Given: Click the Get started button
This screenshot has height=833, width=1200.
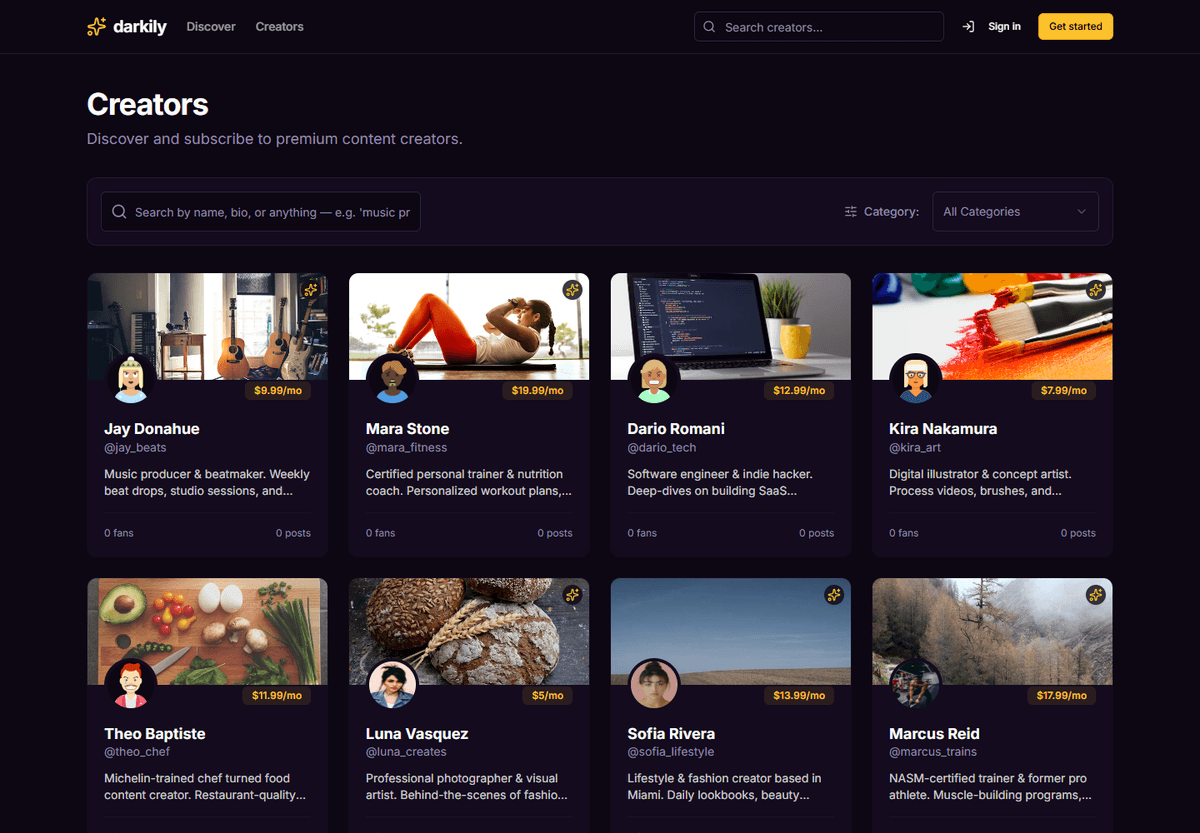Looking at the screenshot, I should point(1075,27).
